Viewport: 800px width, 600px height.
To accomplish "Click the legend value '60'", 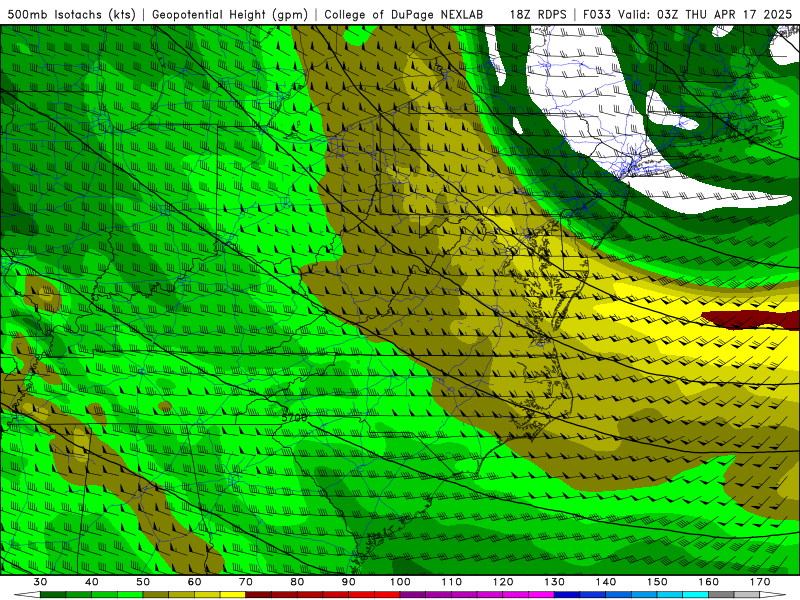I will pos(194,582).
